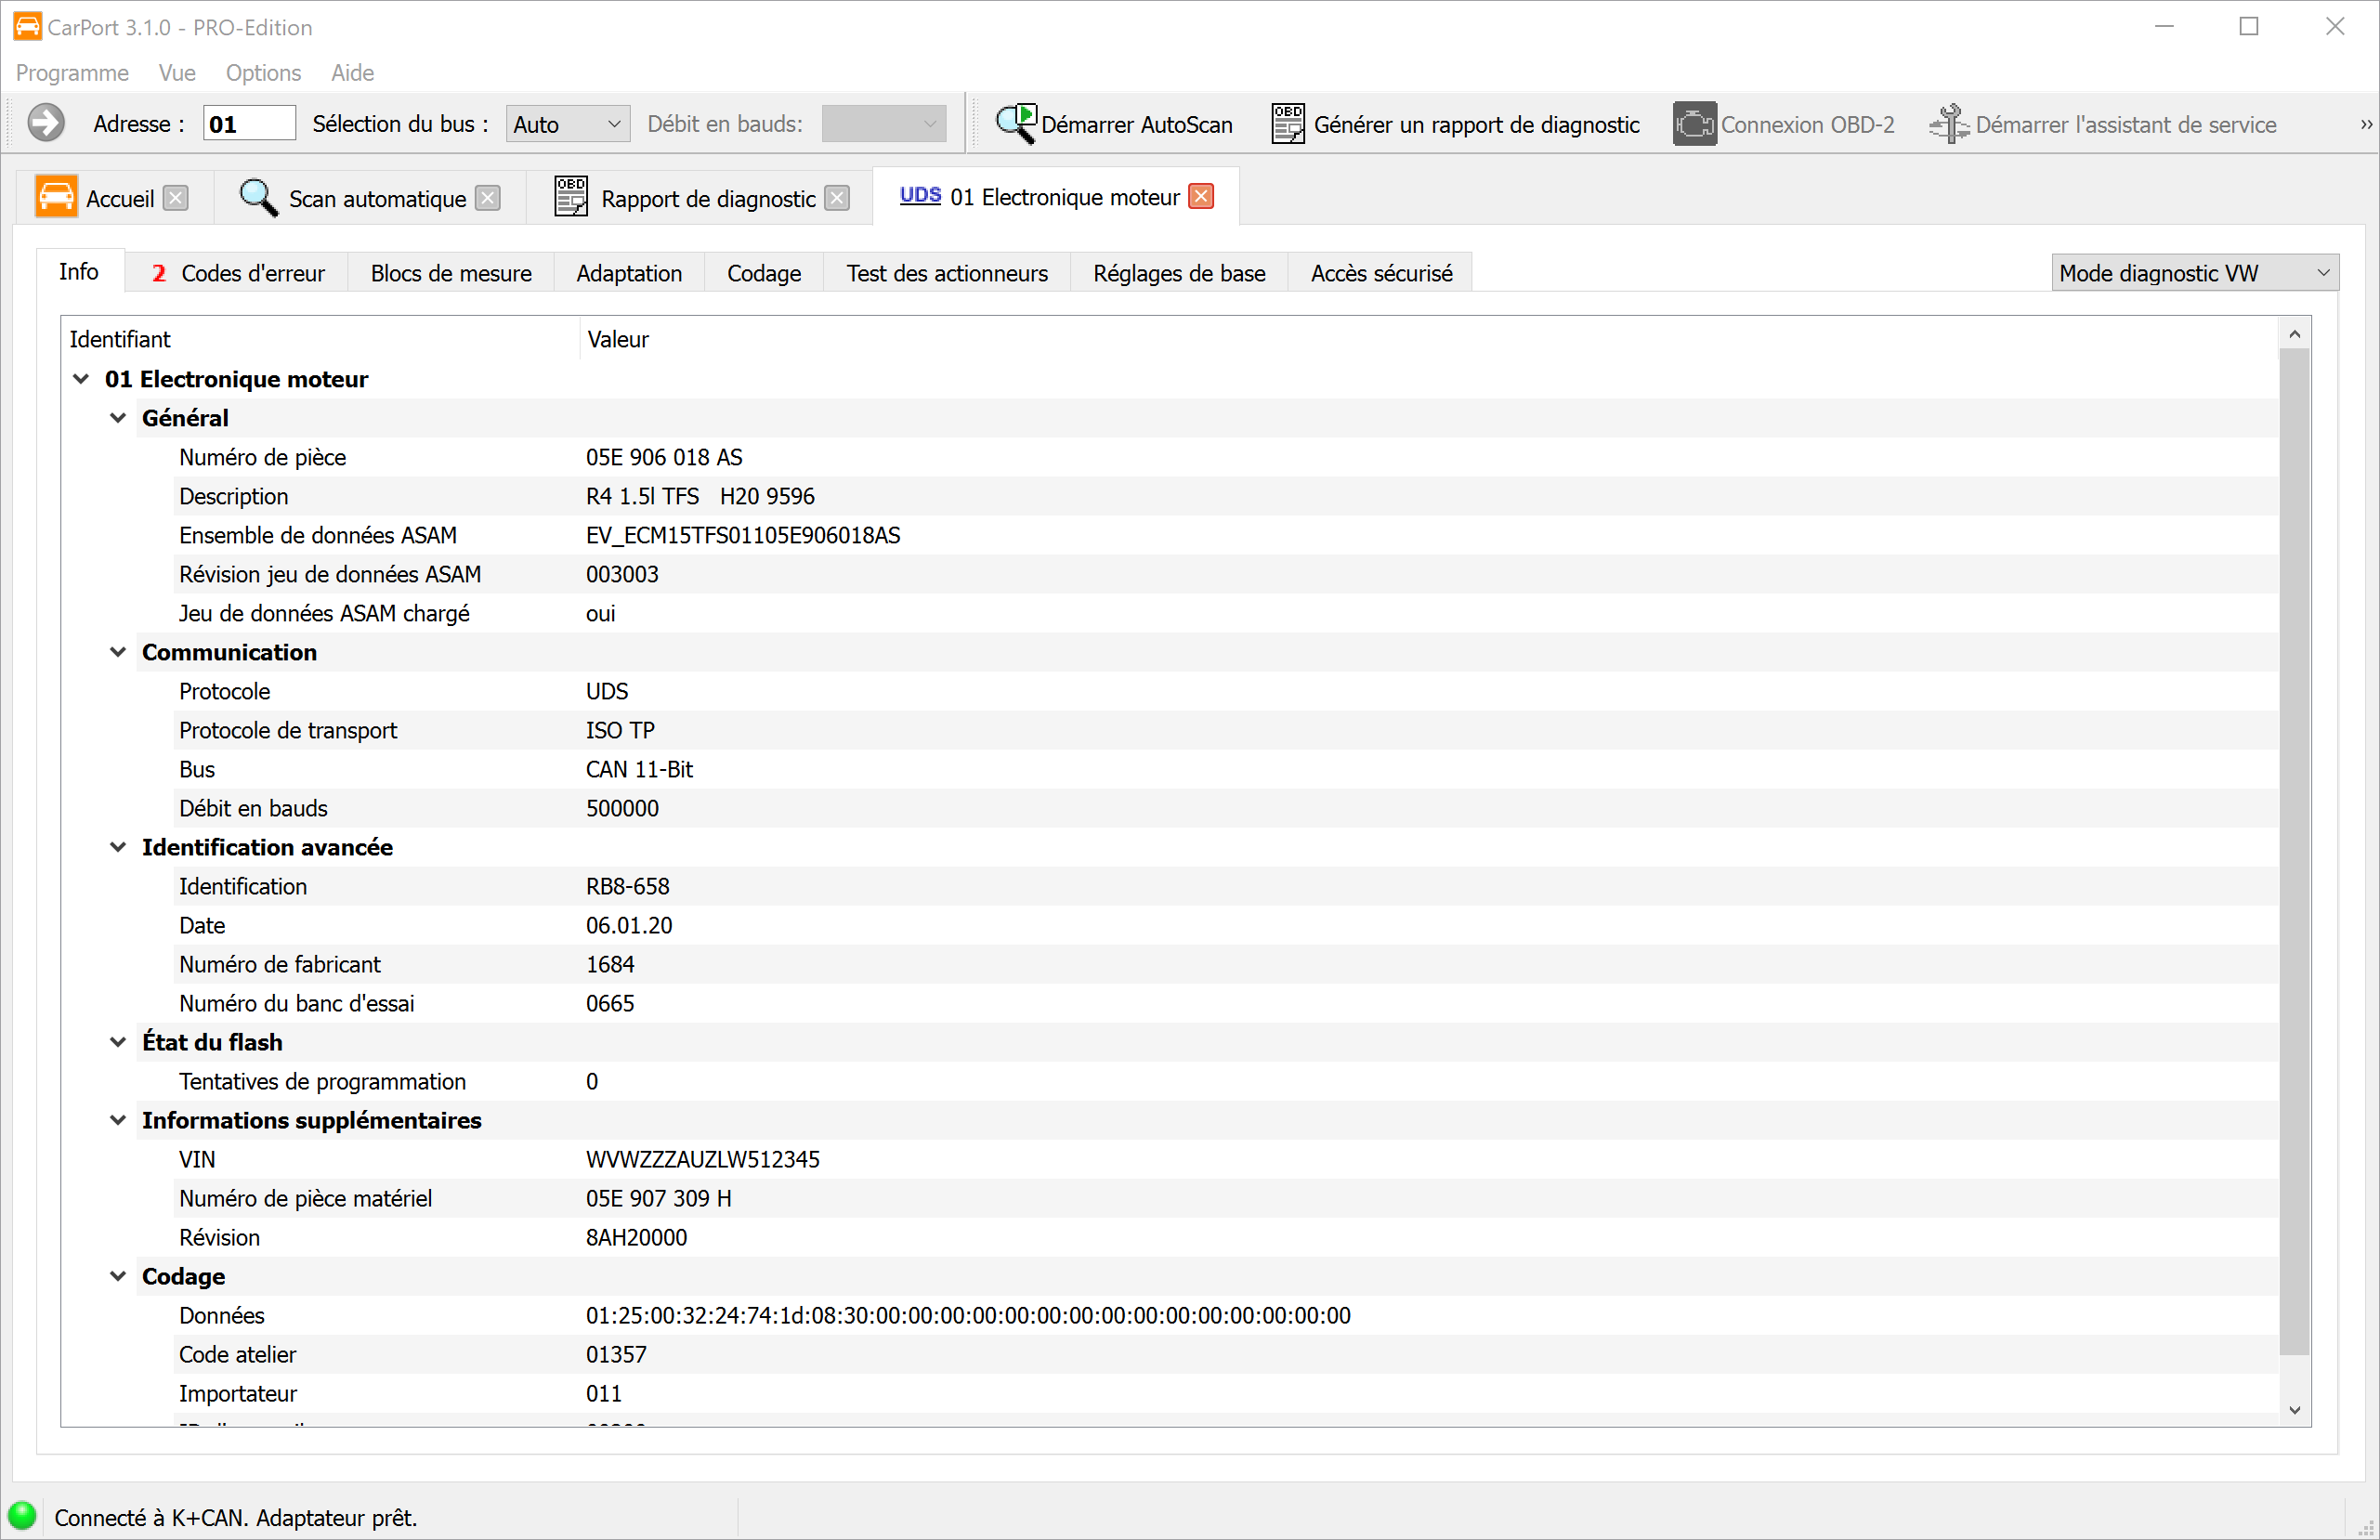Click the green go arrow next to Adresse
This screenshot has height=1540, width=2380.
pyautogui.click(x=45, y=123)
